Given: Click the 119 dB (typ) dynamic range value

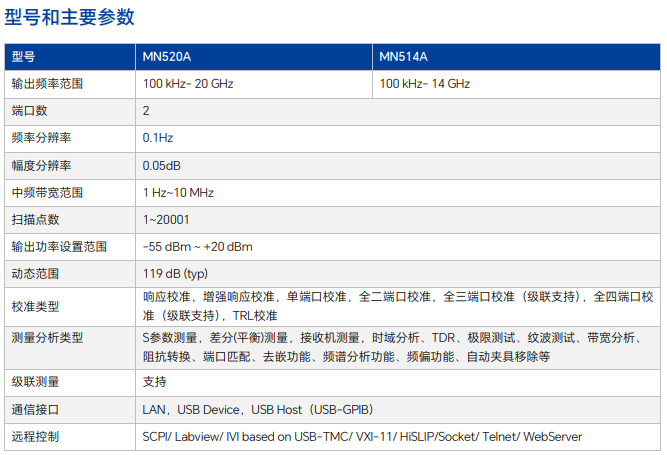Looking at the screenshot, I should click(175, 273).
